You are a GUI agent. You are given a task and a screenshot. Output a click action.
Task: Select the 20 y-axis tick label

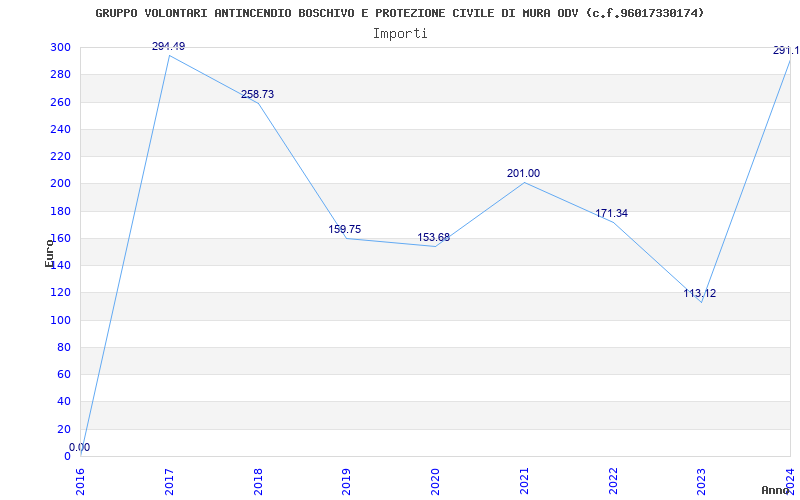63,429
